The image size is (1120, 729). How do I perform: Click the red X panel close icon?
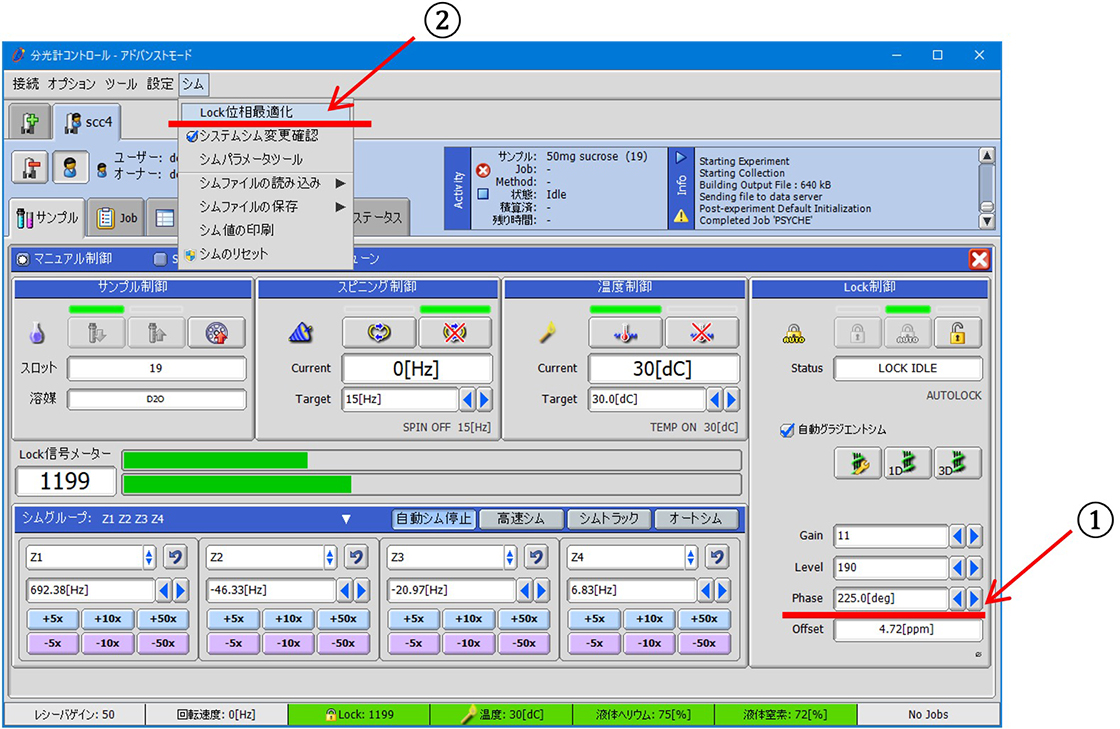(979, 259)
